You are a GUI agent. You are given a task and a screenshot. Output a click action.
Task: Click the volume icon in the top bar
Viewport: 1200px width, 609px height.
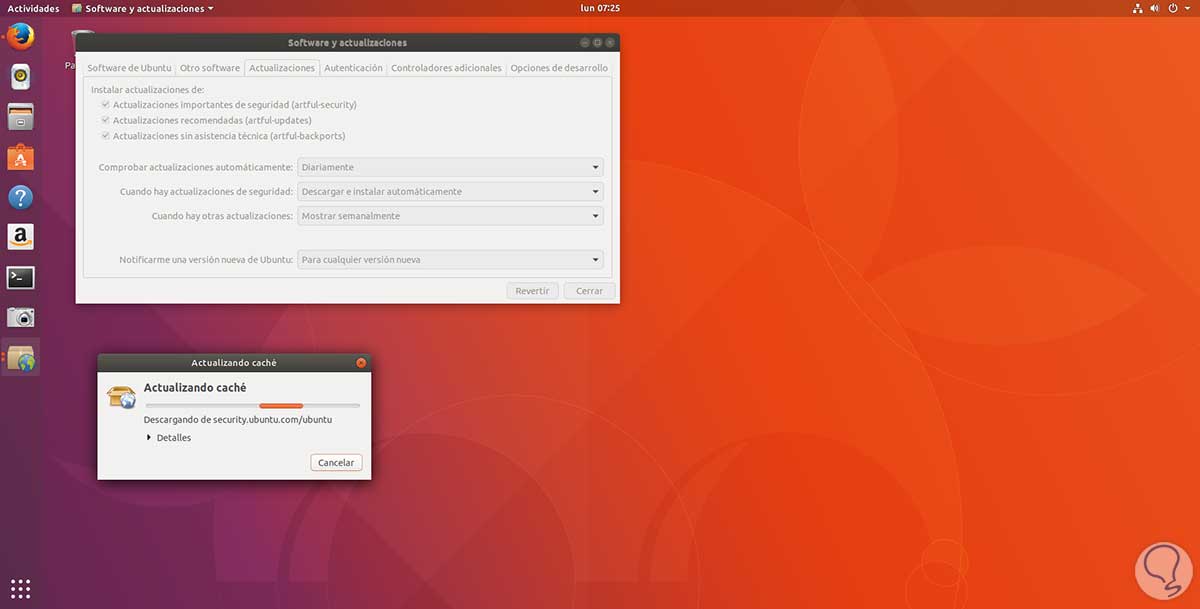[x=1155, y=7]
